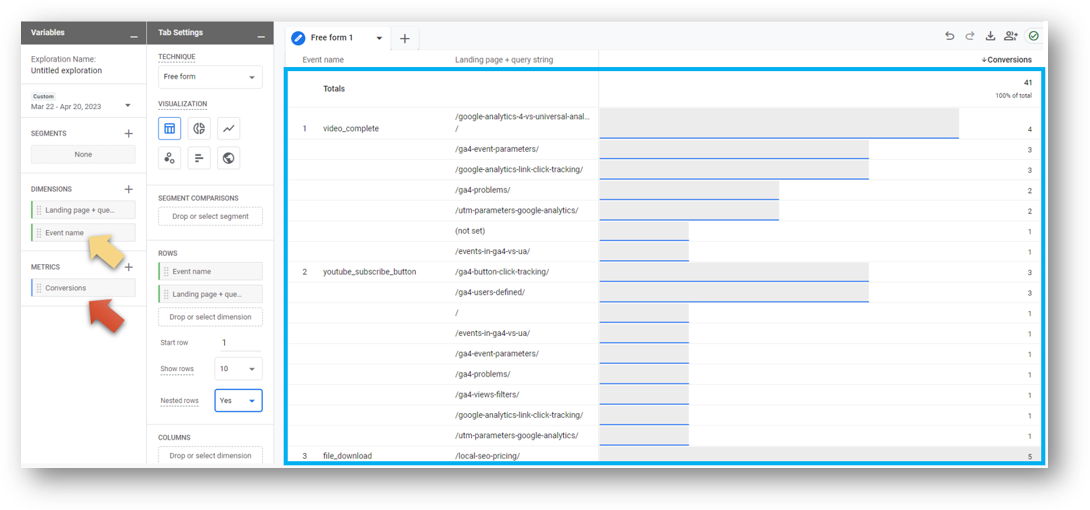
Task: Click the Conversions metric chip
Action: [x=83, y=288]
